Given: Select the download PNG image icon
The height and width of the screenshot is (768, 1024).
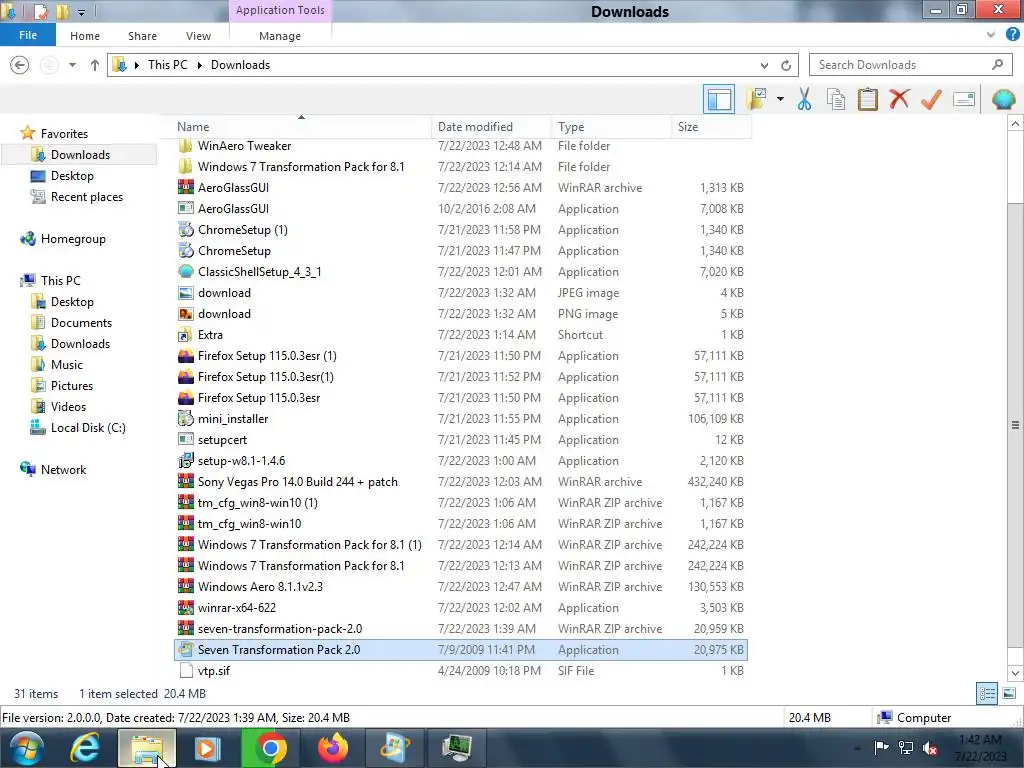Looking at the screenshot, I should (186, 313).
